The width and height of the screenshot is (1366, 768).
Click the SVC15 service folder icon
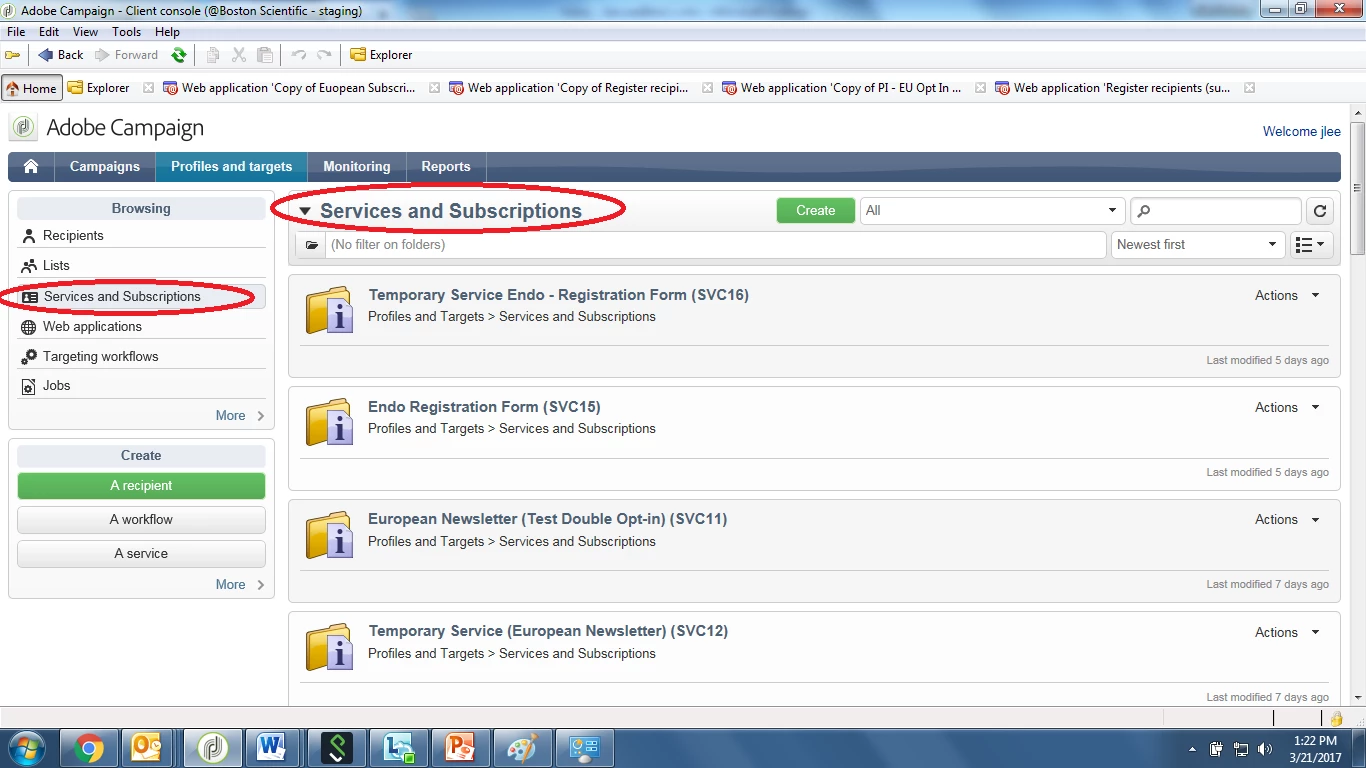tap(329, 422)
